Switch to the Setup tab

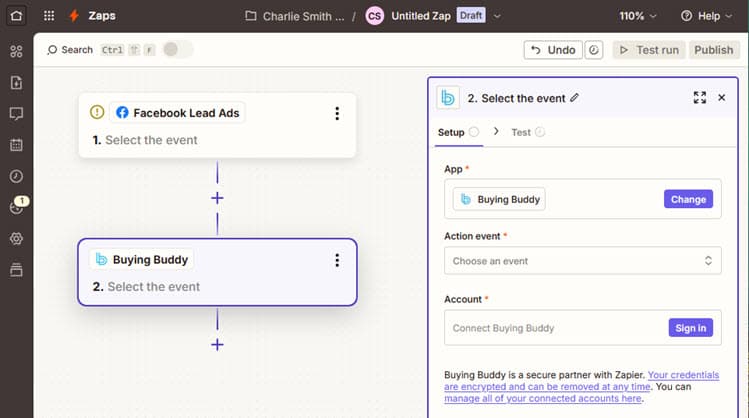(458, 132)
